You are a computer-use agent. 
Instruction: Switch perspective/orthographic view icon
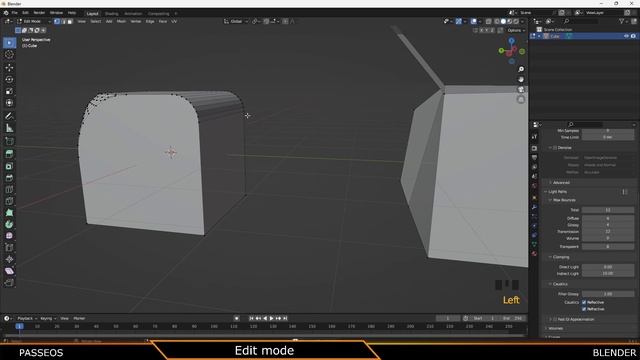point(521,100)
